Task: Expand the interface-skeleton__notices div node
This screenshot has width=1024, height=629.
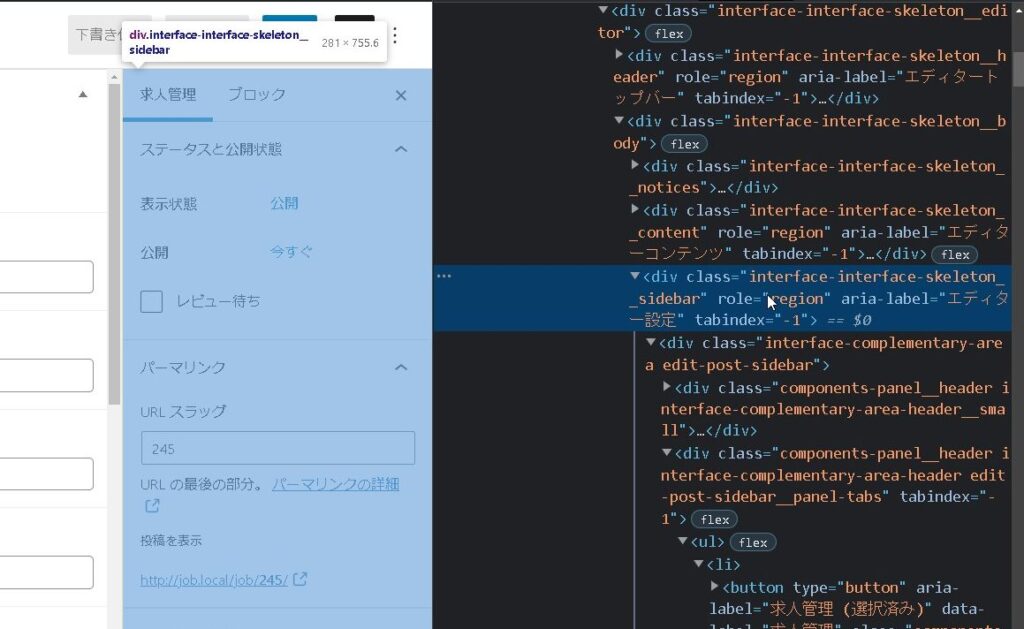Action: (x=635, y=165)
